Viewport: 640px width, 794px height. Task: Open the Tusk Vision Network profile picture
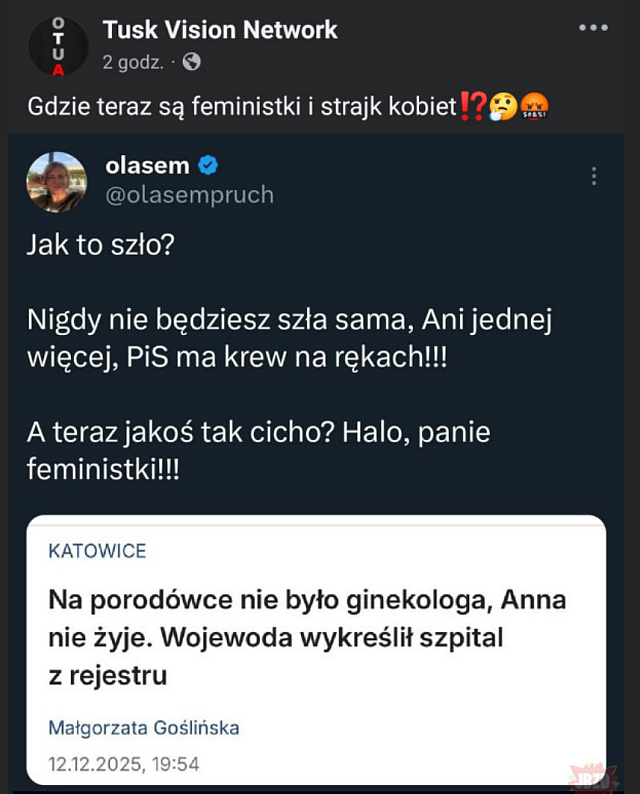coord(58,46)
